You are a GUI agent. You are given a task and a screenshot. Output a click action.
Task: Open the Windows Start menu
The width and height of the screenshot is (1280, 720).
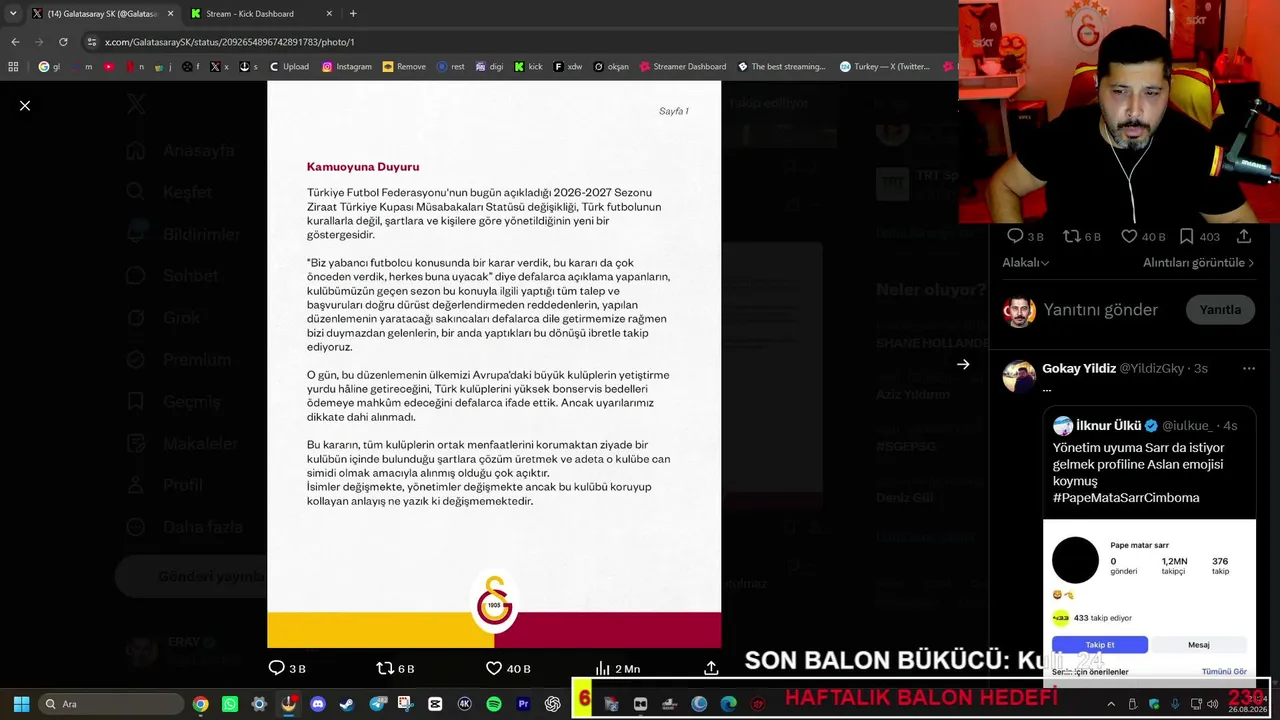(x=21, y=704)
